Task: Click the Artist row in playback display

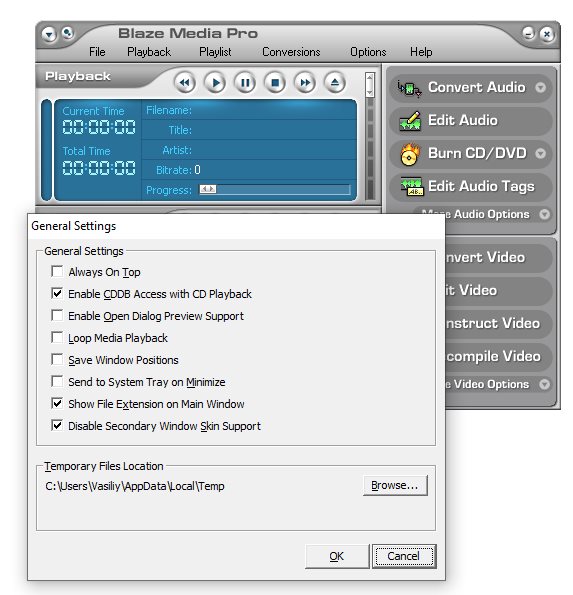Action: point(249,150)
